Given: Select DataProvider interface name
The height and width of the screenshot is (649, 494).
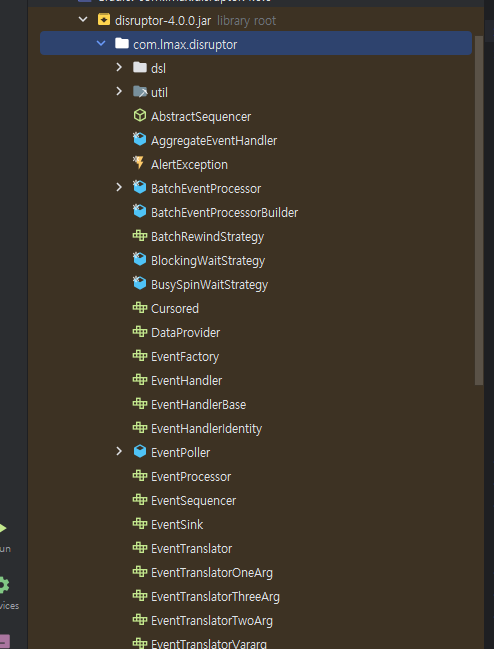Looking at the screenshot, I should (185, 333).
